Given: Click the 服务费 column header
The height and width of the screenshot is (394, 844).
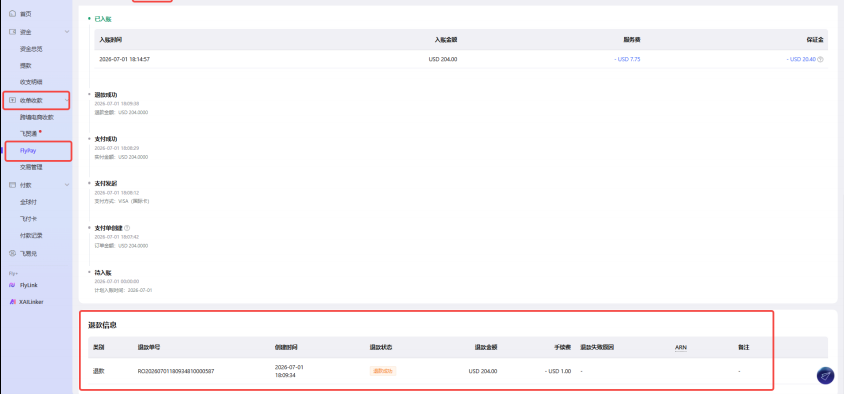Looking at the screenshot, I should click(632, 40).
